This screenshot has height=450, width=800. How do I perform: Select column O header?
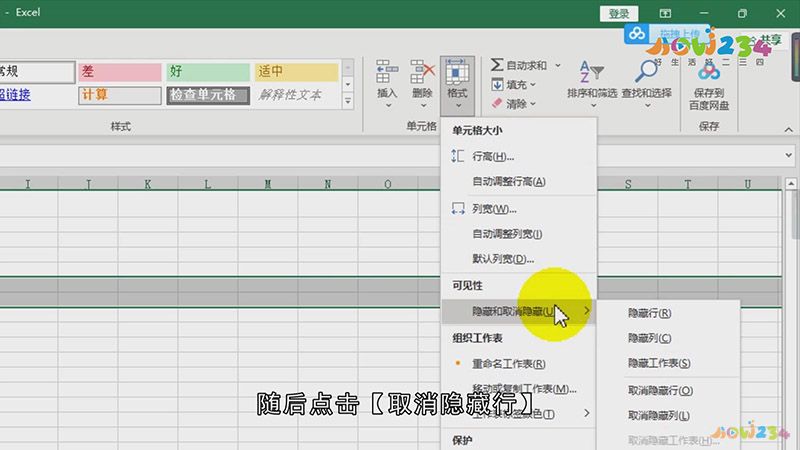tap(388, 184)
